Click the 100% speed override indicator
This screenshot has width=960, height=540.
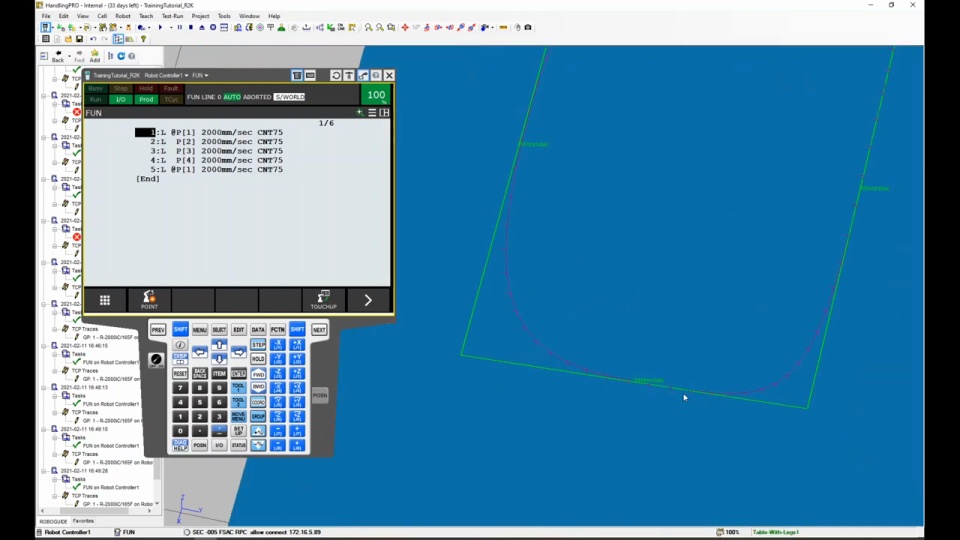(376, 96)
